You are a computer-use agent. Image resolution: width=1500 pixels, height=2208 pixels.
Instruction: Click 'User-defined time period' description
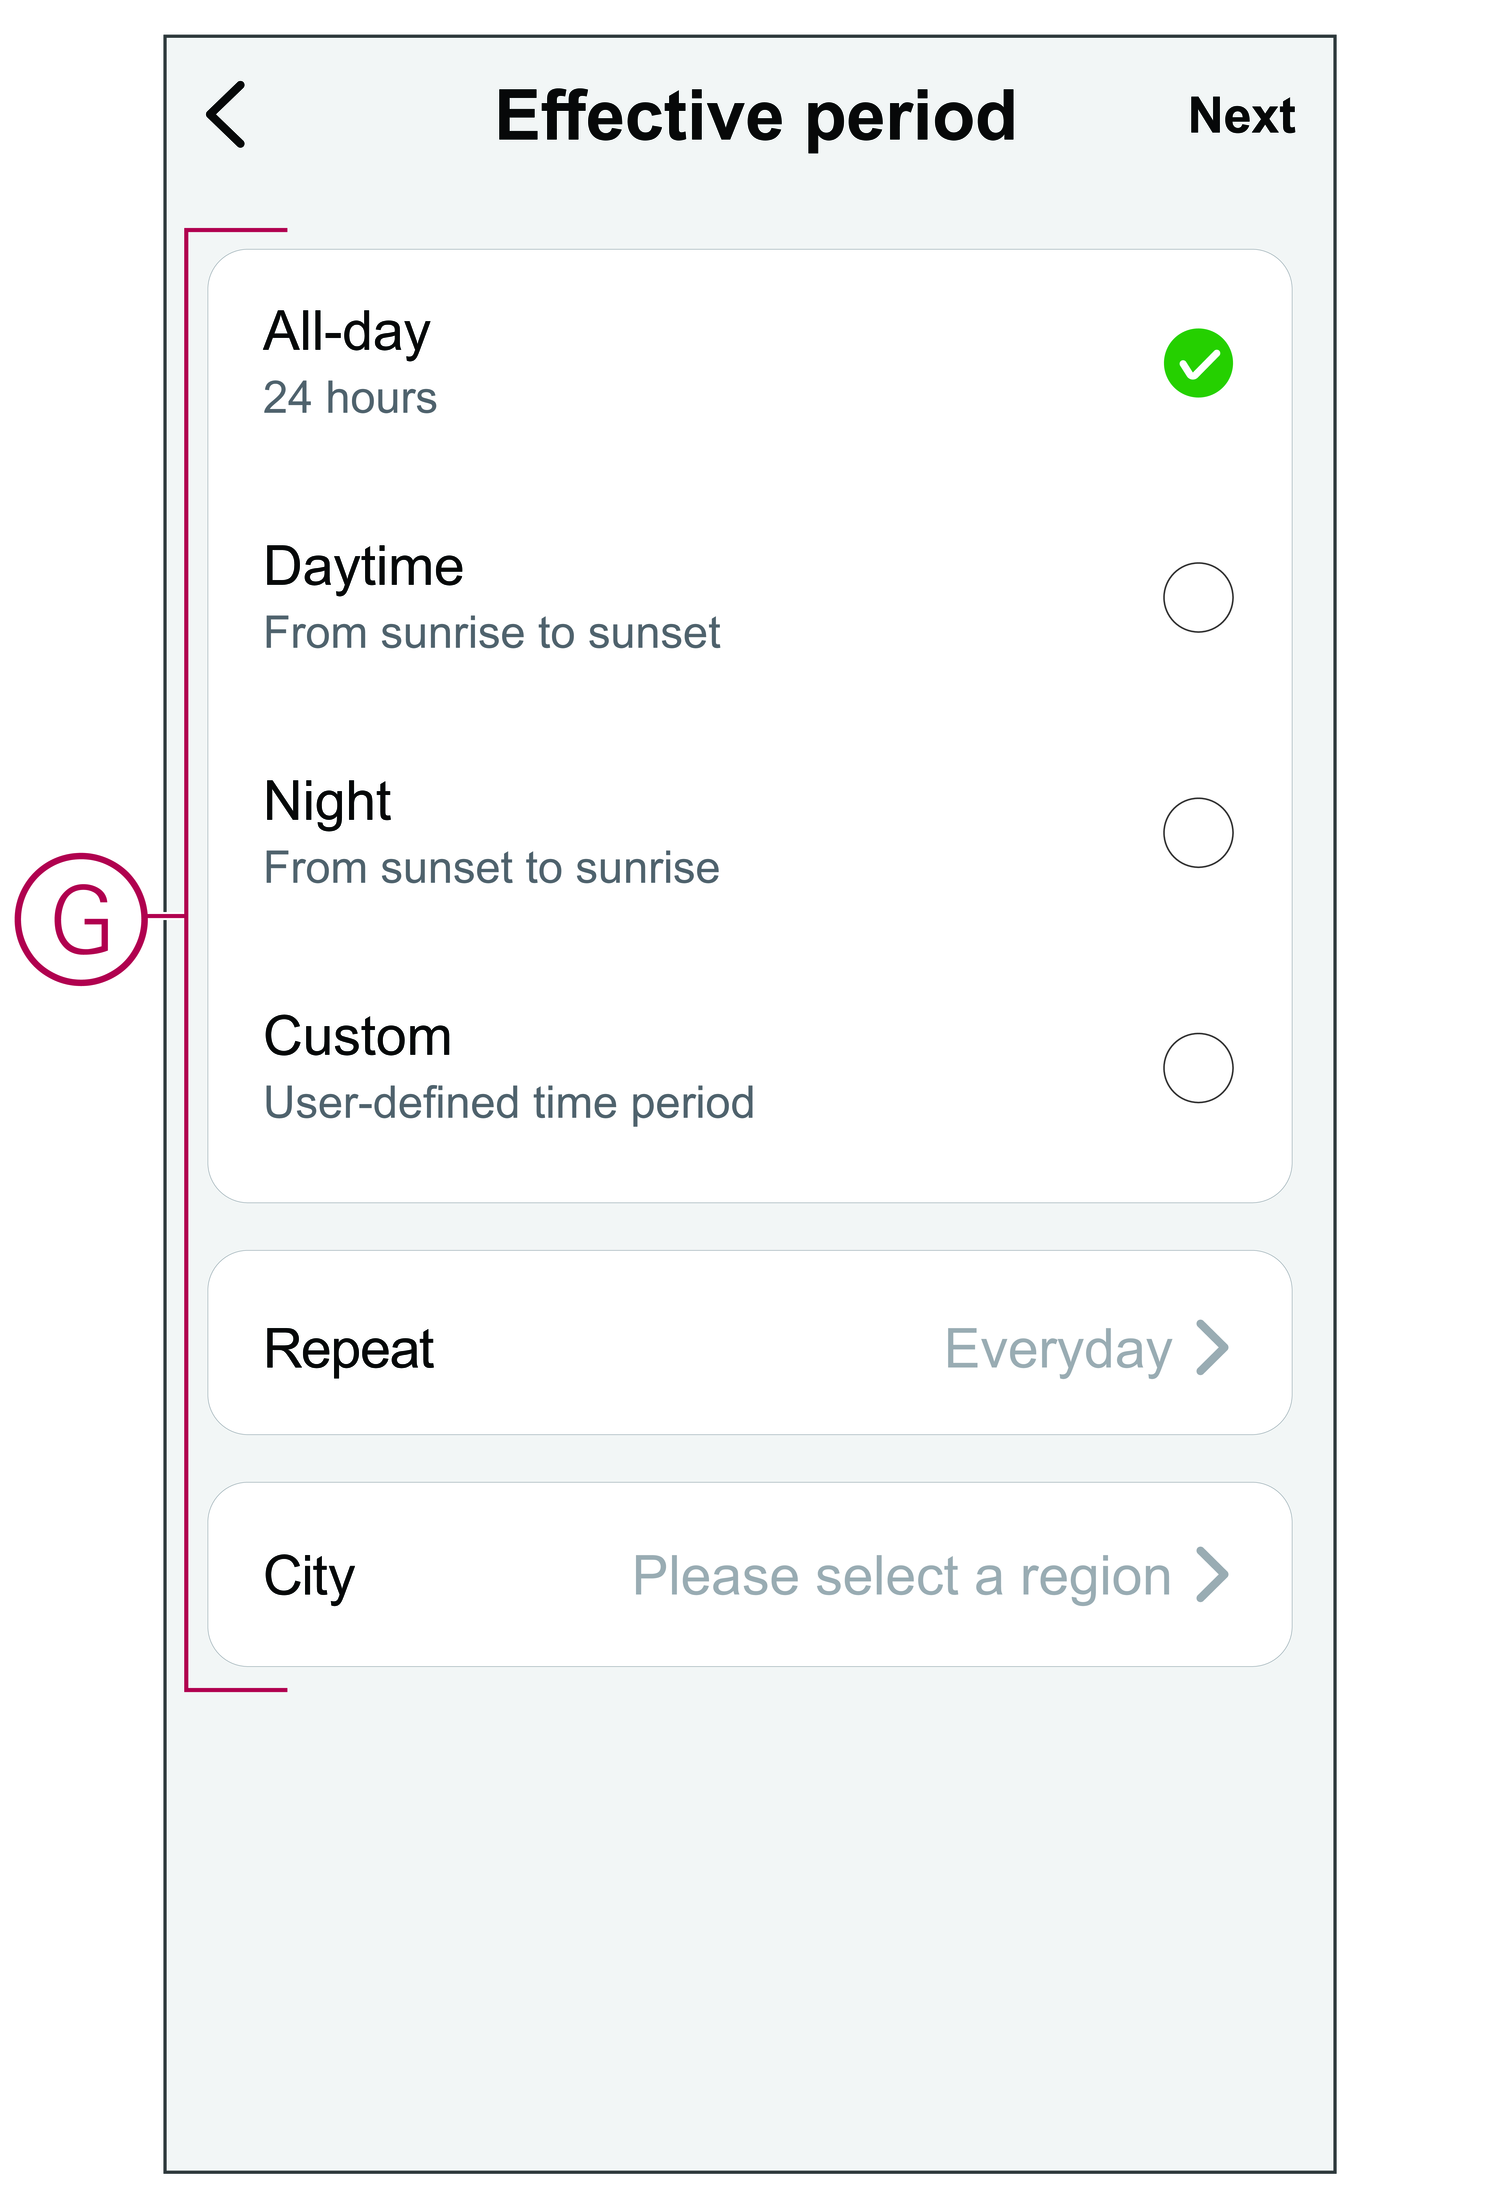[x=509, y=1103]
